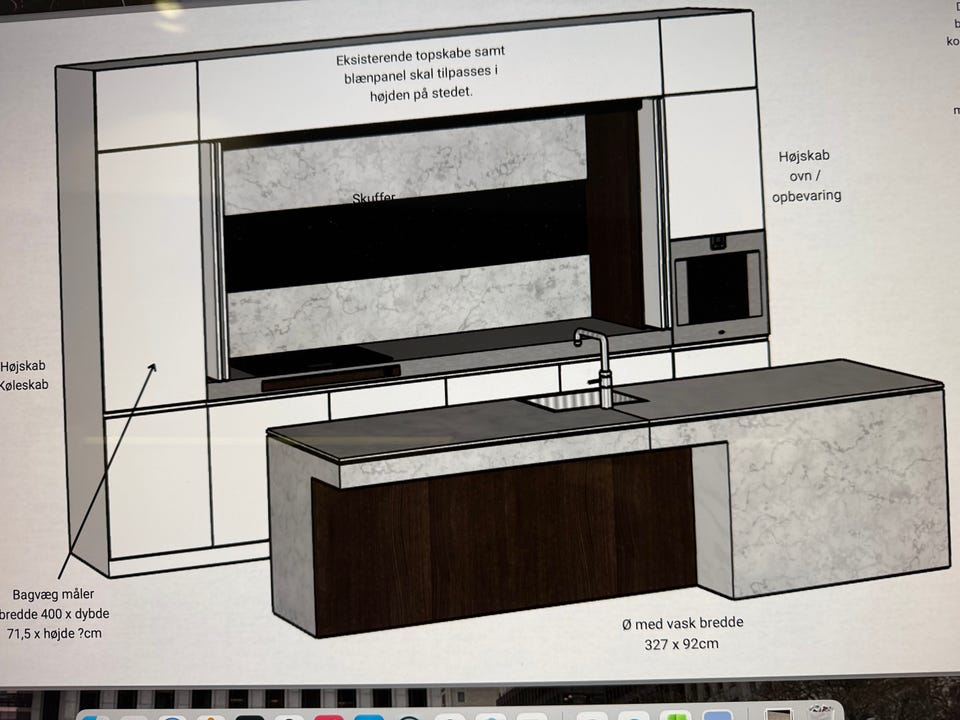Image resolution: width=960 pixels, height=720 pixels.
Task: Select the 'Højskab Køleskab' label
Action: [x=23, y=375]
